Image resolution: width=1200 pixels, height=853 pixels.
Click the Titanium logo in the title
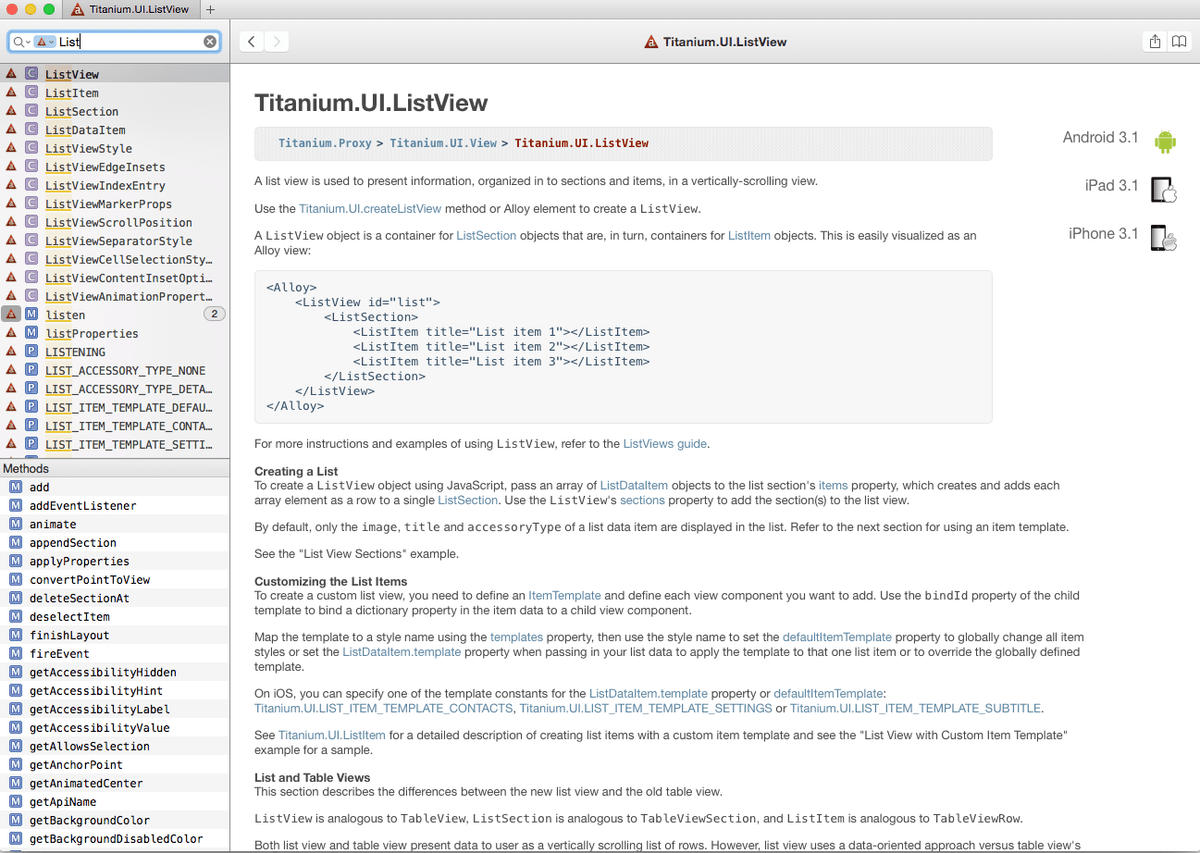click(651, 42)
